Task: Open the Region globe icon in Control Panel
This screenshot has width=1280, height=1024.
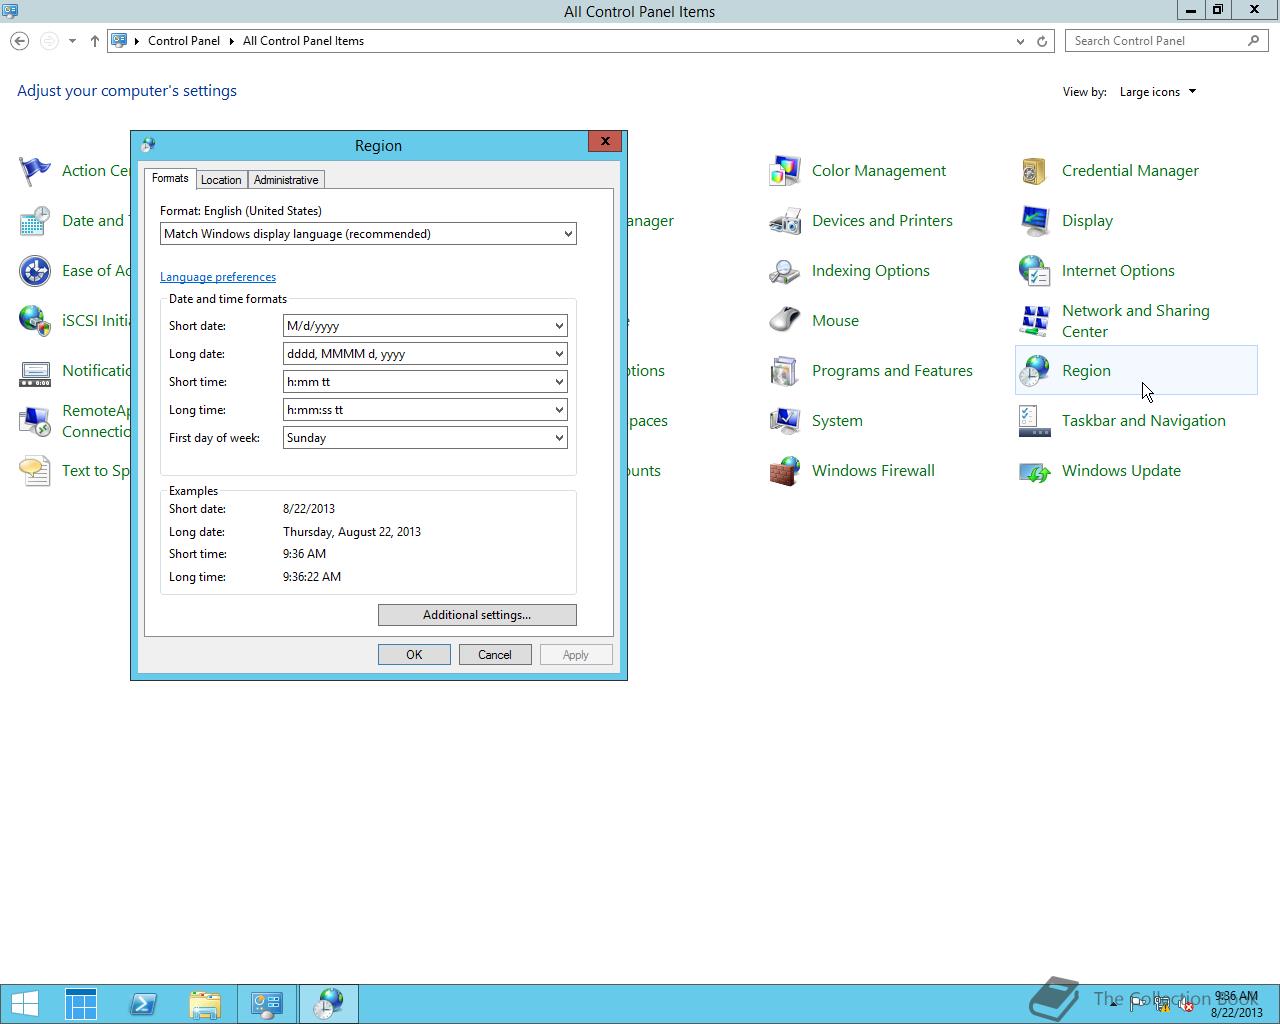Action: click(1035, 371)
